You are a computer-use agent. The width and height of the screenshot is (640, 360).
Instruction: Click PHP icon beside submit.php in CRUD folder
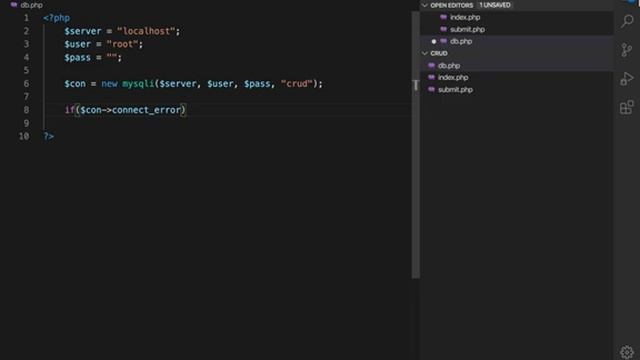(x=431, y=89)
